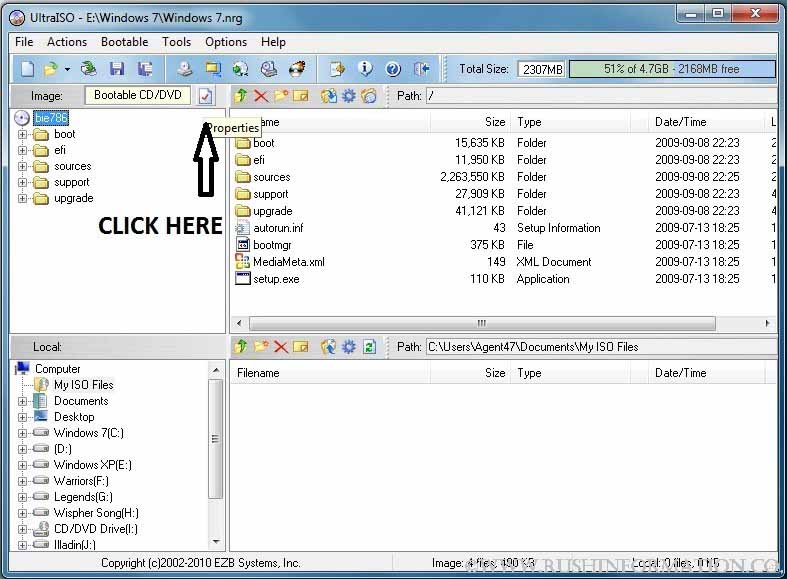Open the Actions menu
787x579 pixels.
point(67,42)
